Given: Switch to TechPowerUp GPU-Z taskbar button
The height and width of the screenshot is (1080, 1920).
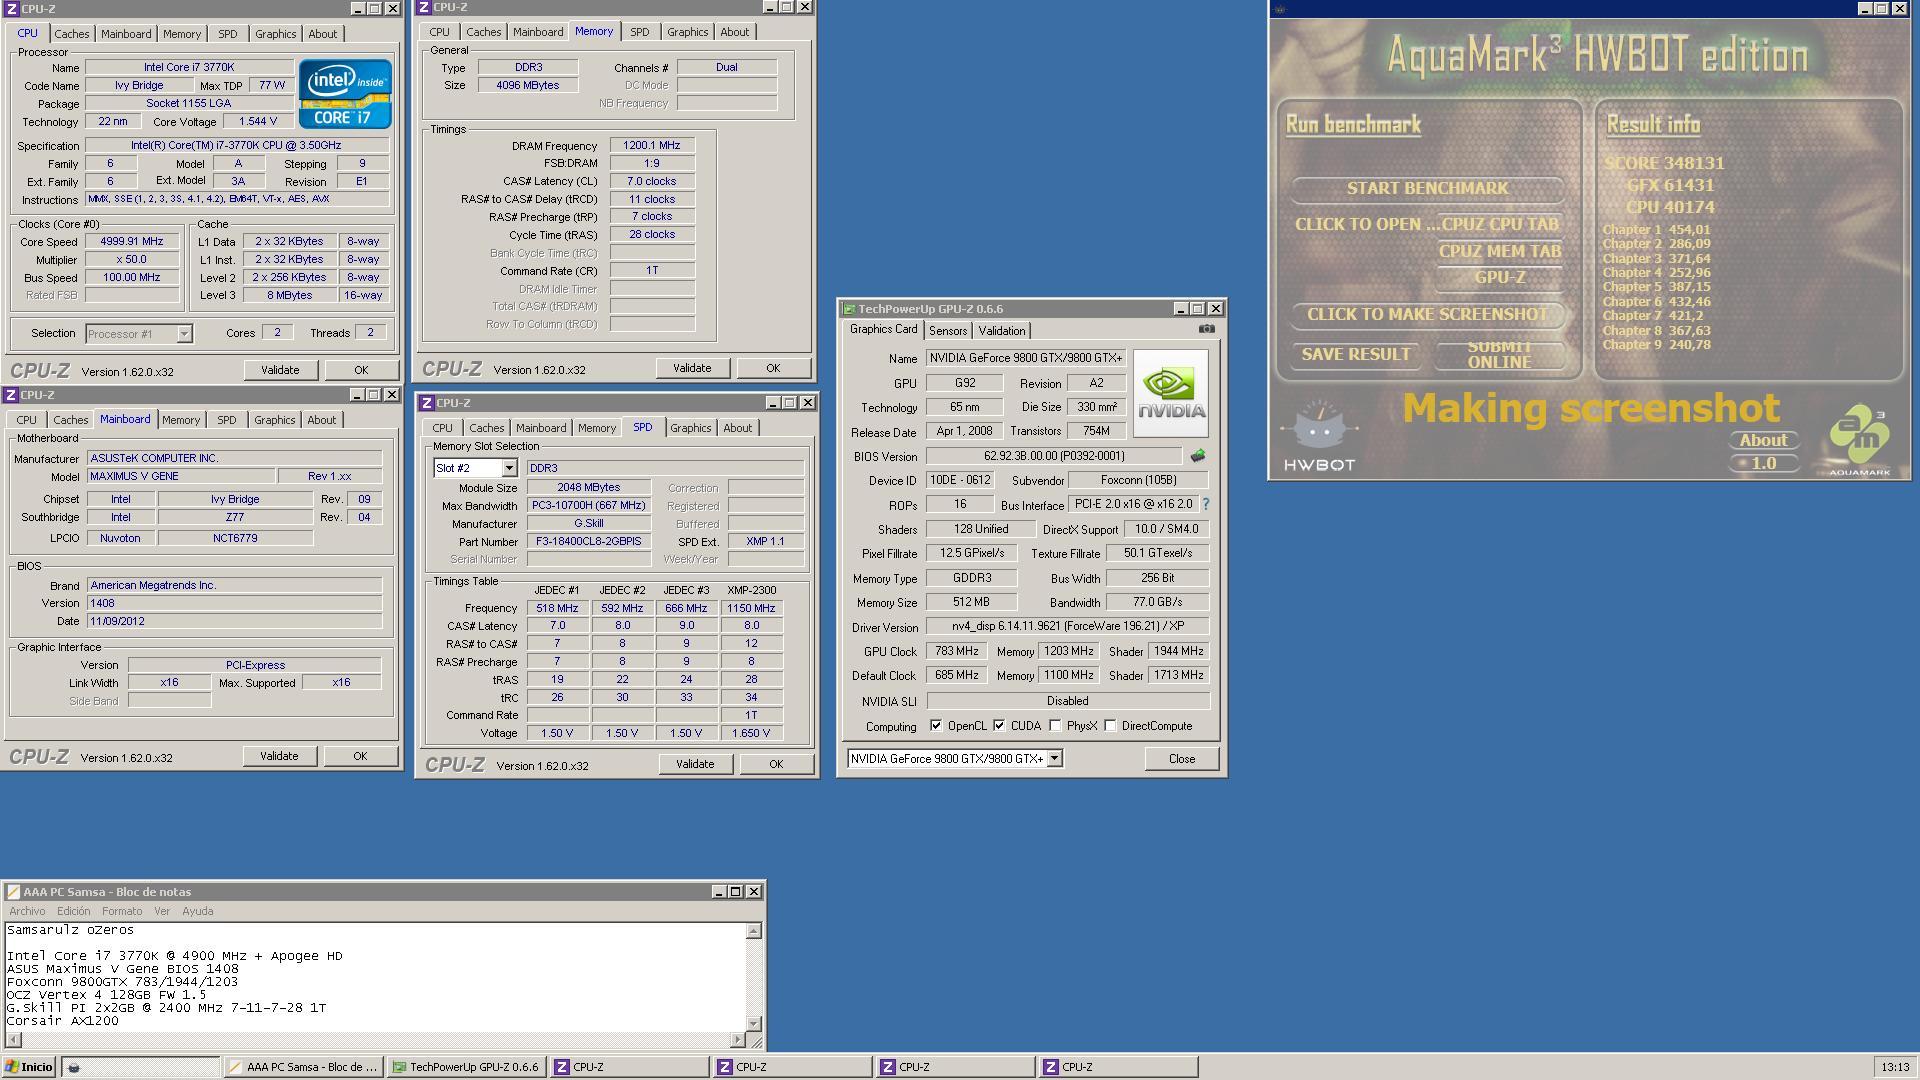Looking at the screenshot, I should [466, 1067].
